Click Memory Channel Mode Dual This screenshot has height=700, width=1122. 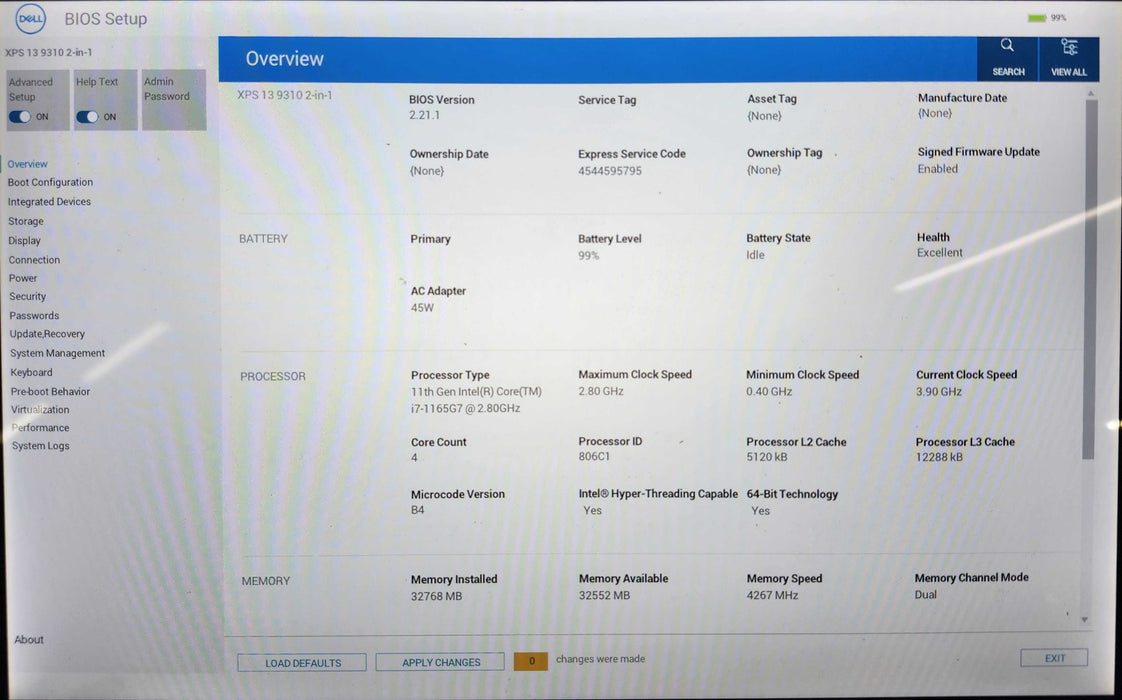point(925,595)
